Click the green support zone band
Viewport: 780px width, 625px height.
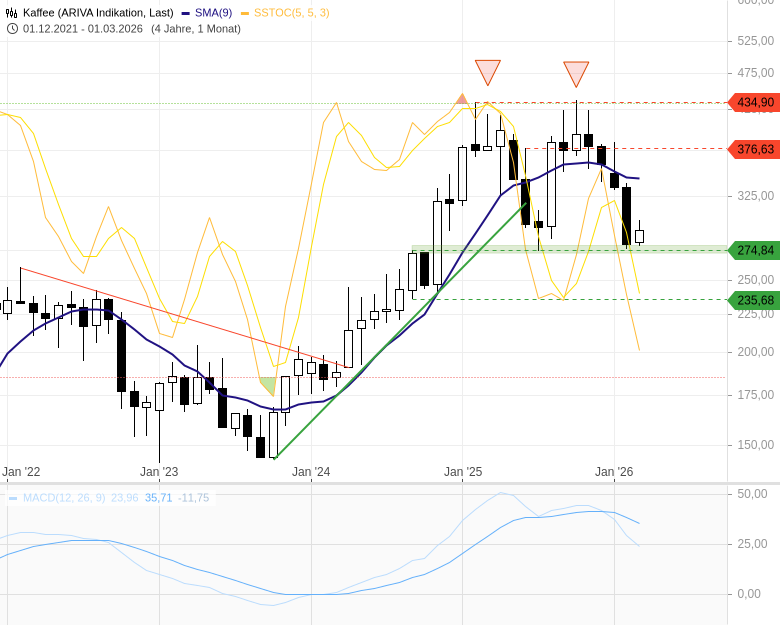(568, 249)
